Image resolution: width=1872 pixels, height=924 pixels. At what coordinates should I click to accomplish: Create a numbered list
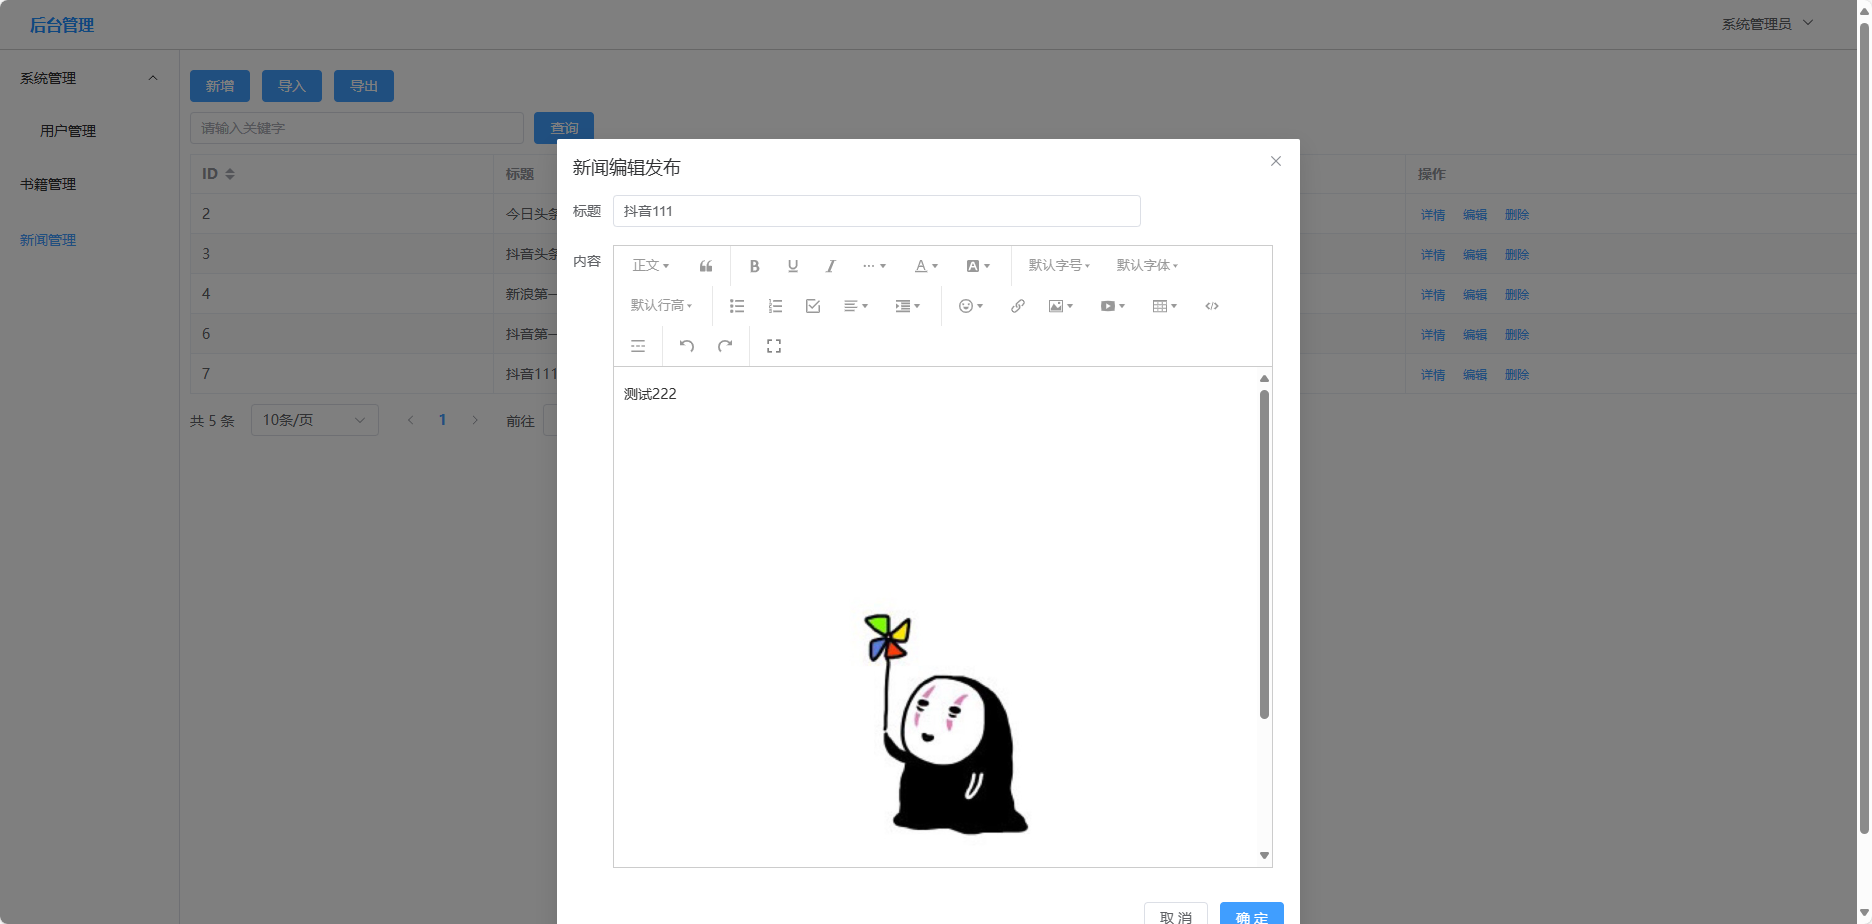[x=775, y=305]
